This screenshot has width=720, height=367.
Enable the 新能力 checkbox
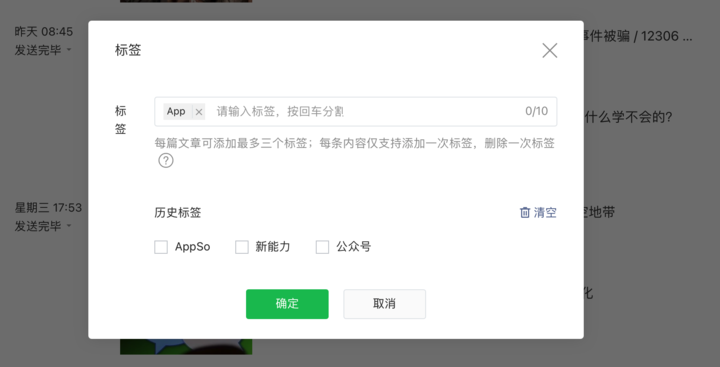coord(242,247)
